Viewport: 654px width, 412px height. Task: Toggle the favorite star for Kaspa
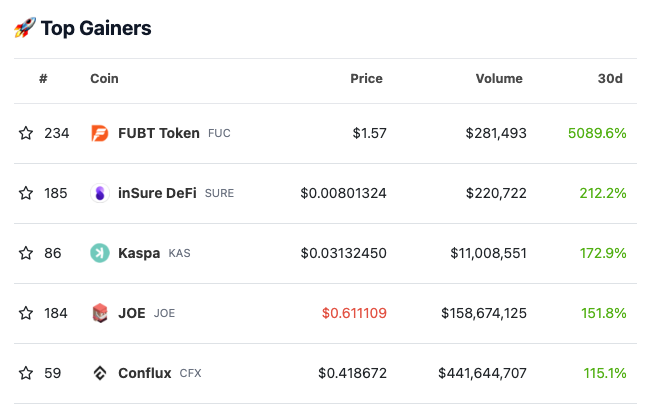(26, 253)
